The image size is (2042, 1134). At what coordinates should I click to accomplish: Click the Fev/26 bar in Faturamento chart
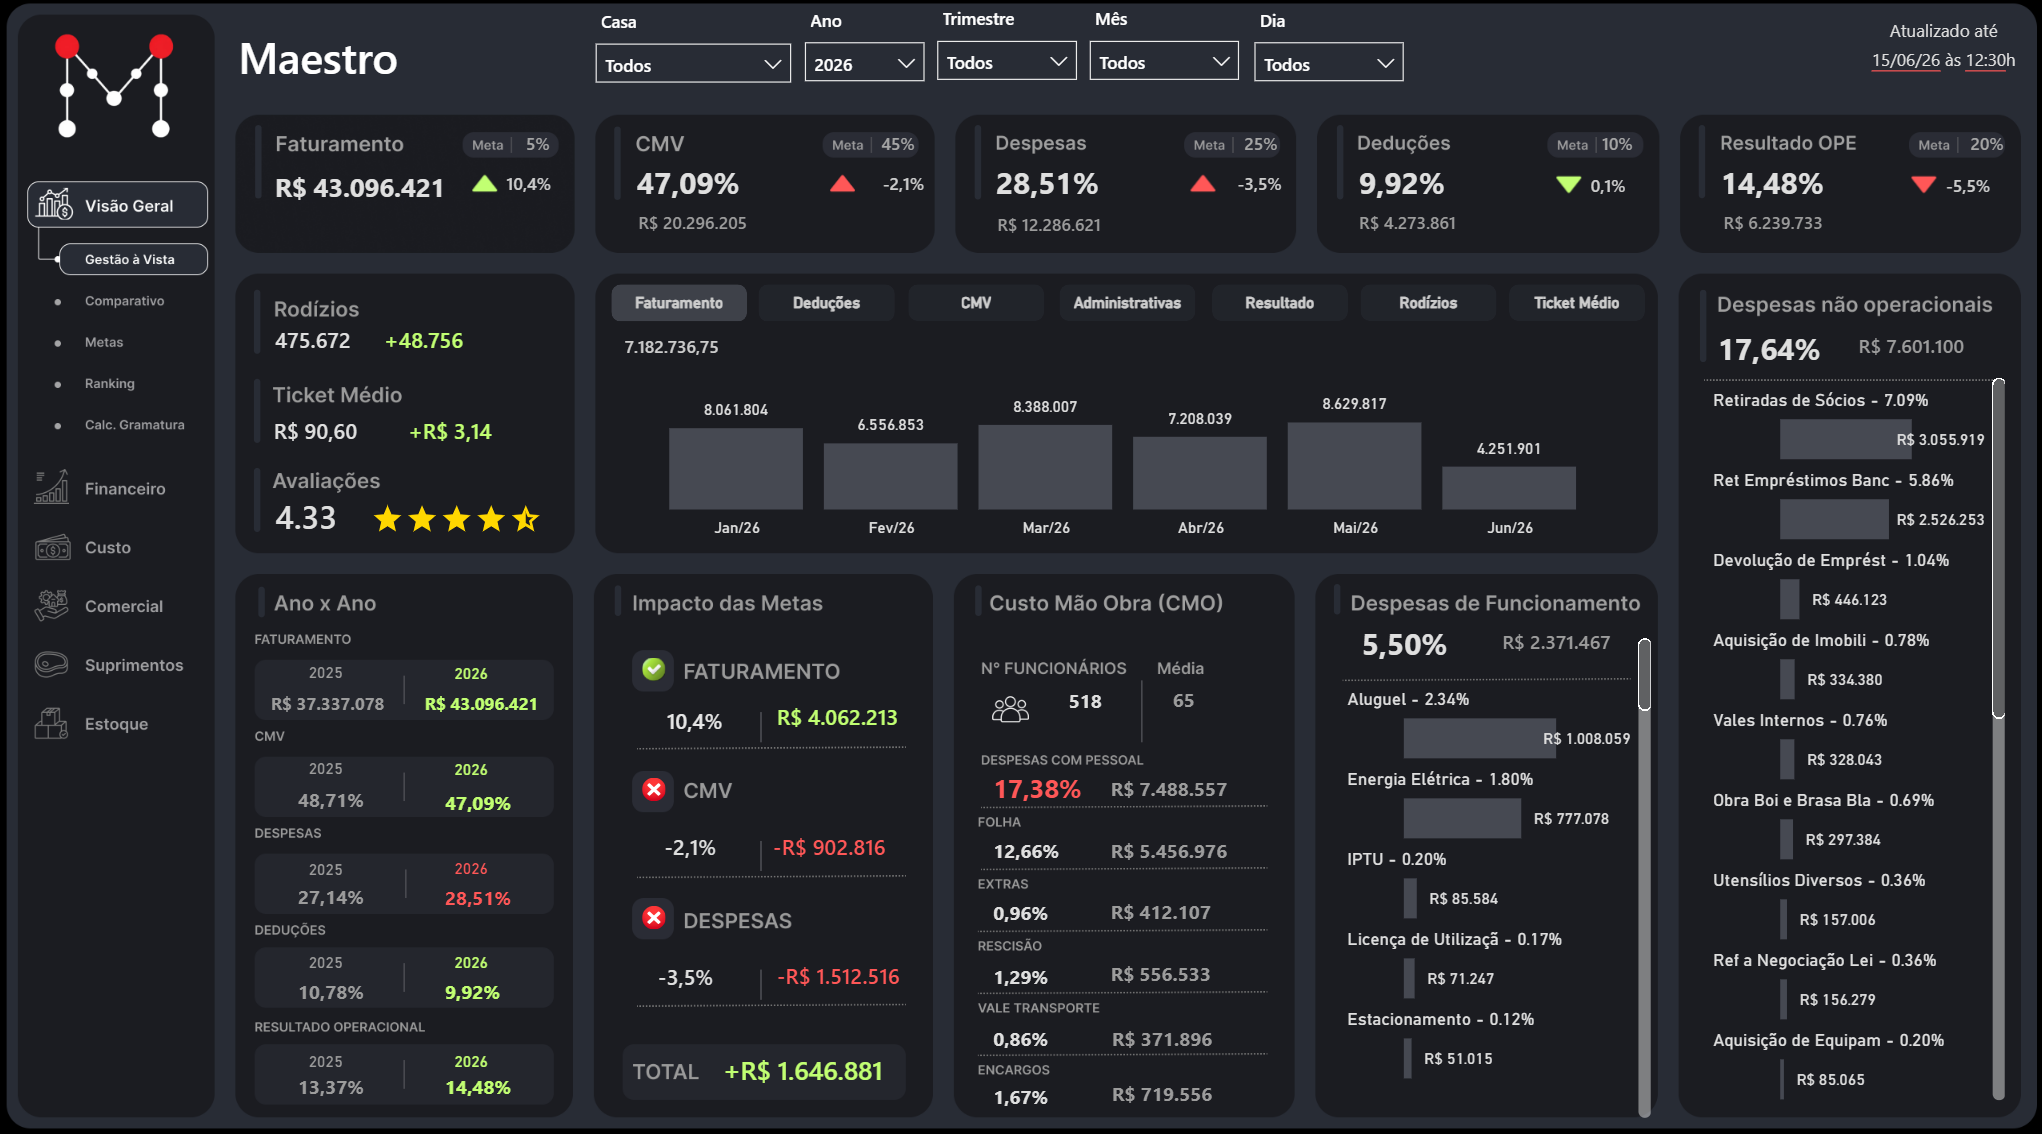click(x=890, y=477)
